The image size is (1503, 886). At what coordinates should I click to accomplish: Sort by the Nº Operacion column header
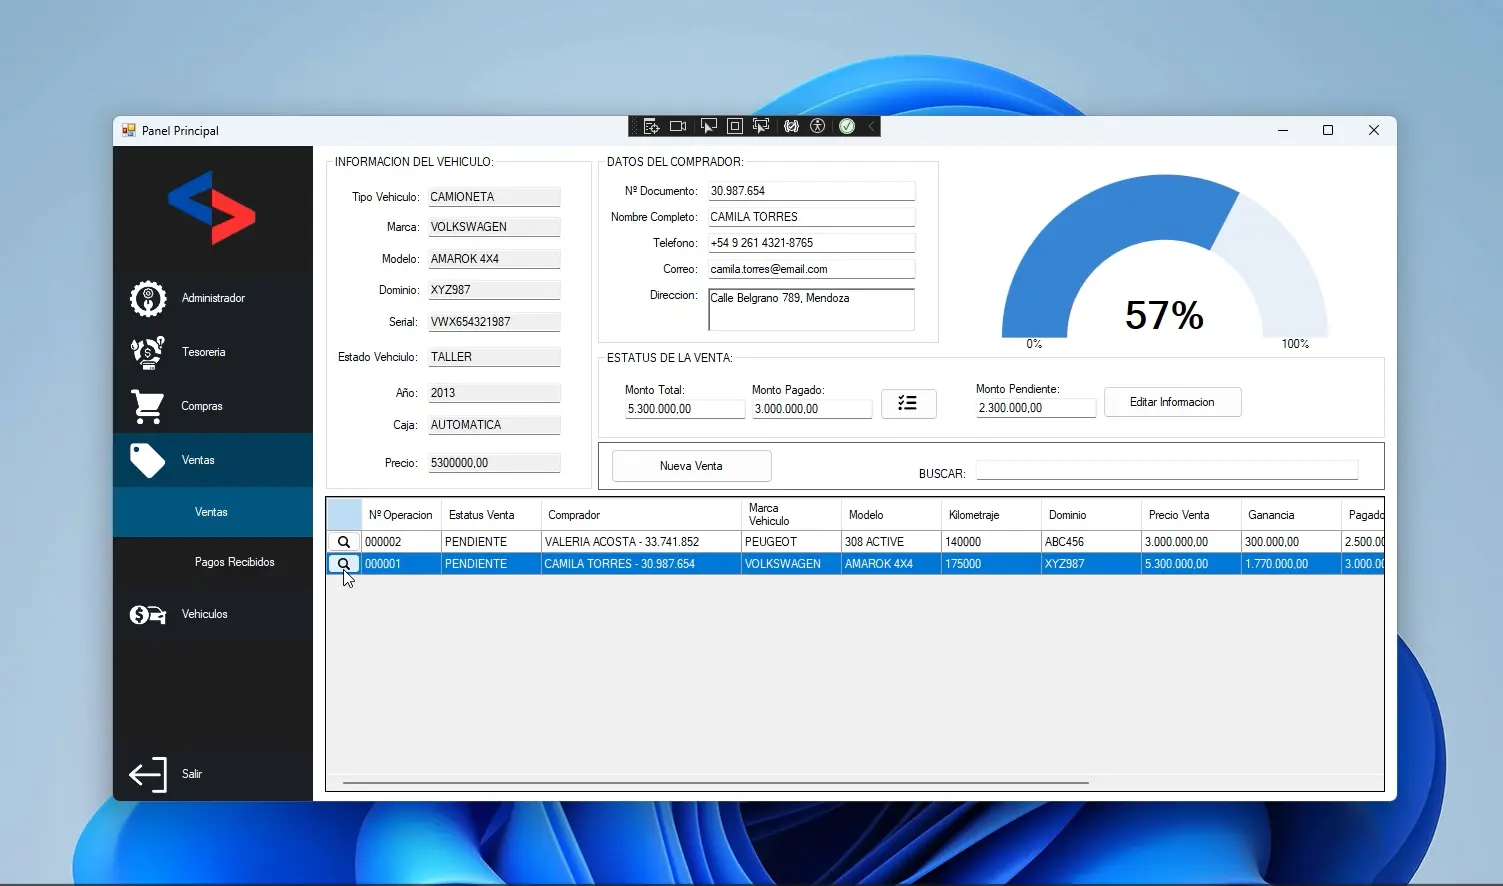coord(401,515)
